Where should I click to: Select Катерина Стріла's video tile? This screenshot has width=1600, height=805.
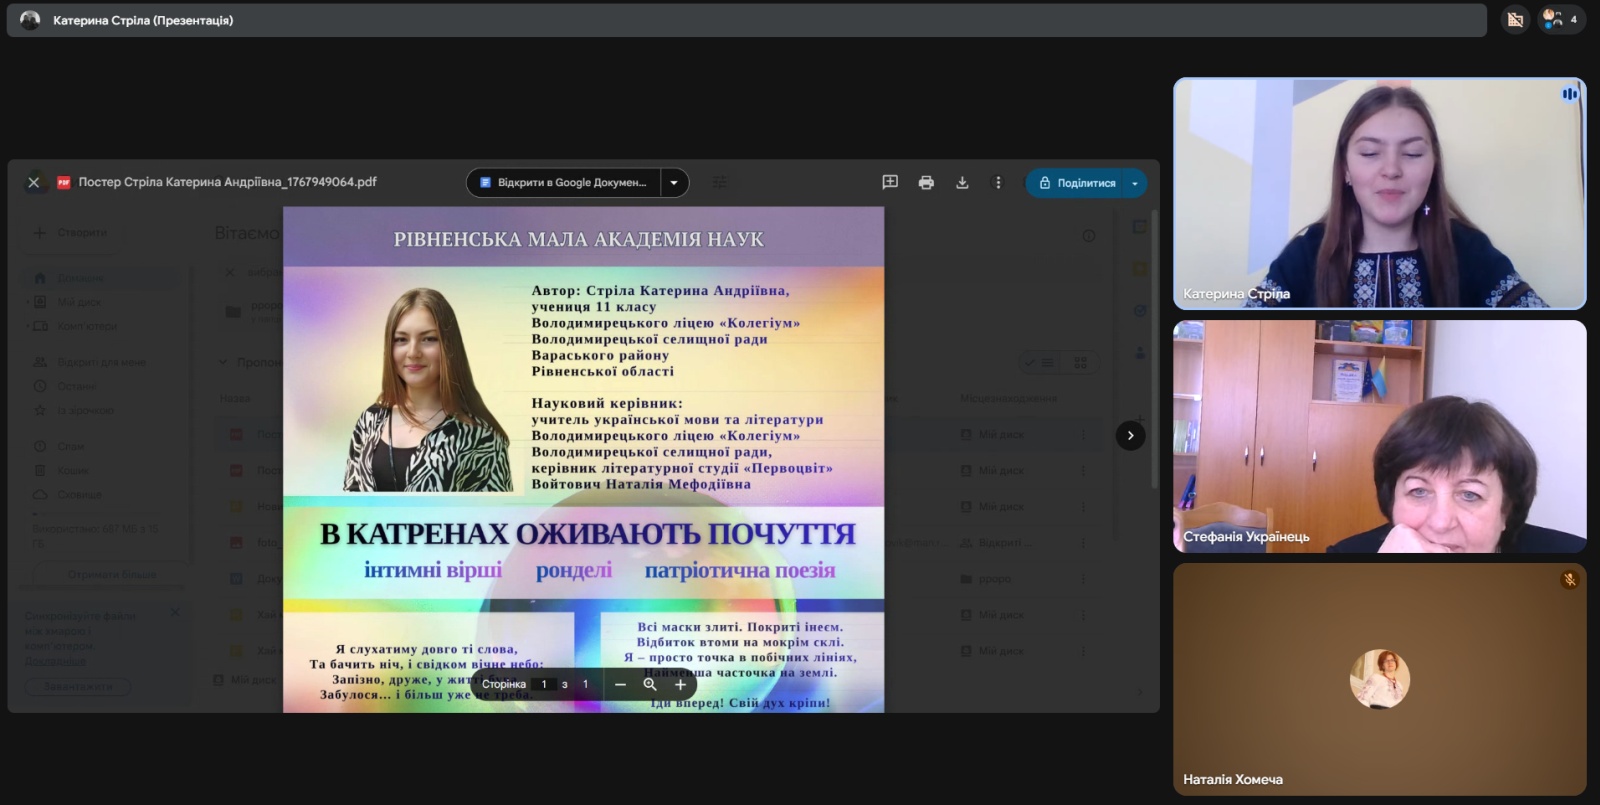coord(1379,193)
